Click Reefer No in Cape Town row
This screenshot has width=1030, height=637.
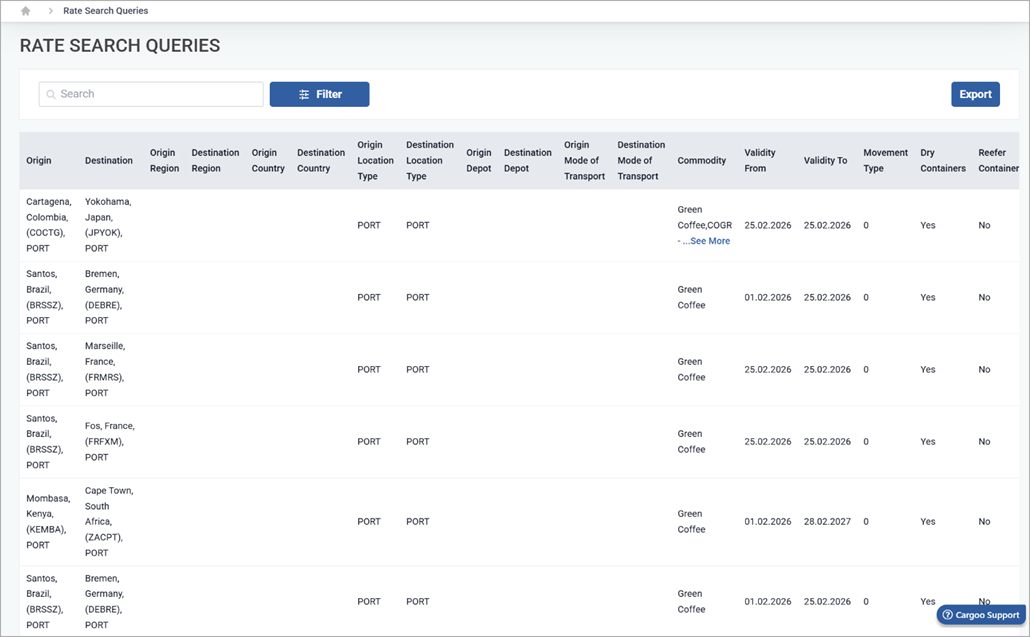[x=984, y=521]
